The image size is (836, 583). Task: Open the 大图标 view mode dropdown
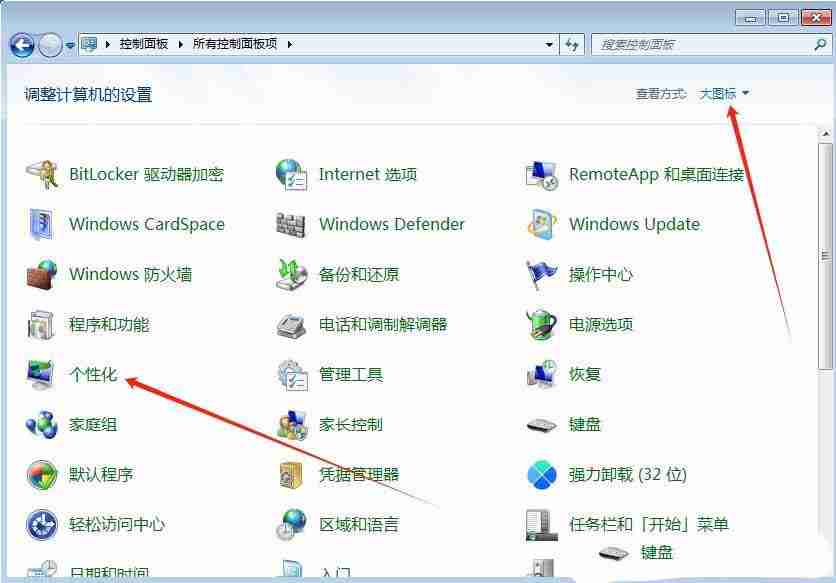(x=722, y=93)
